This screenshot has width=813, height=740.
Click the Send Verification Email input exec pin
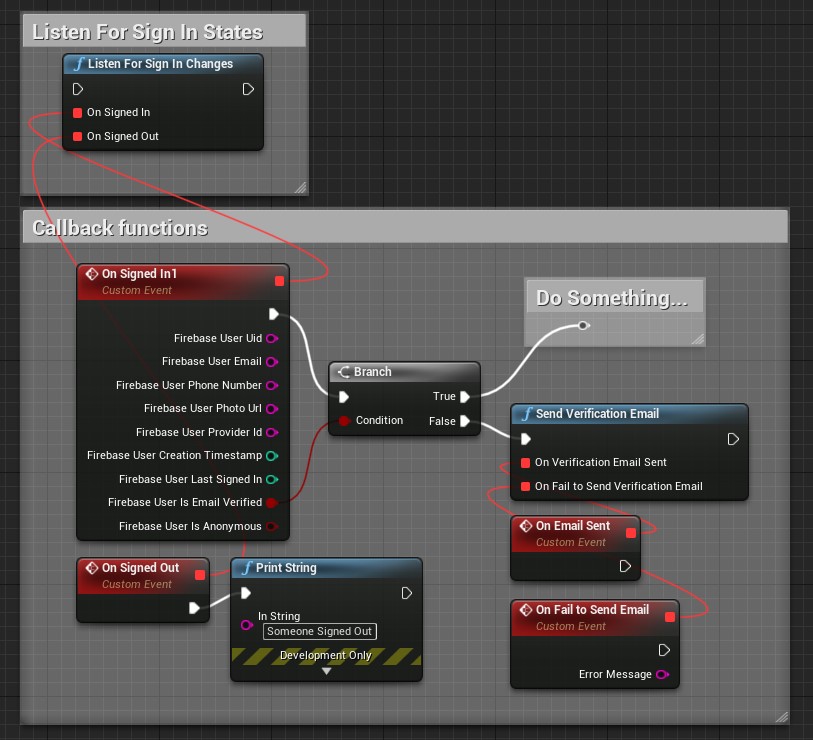pyautogui.click(x=525, y=439)
